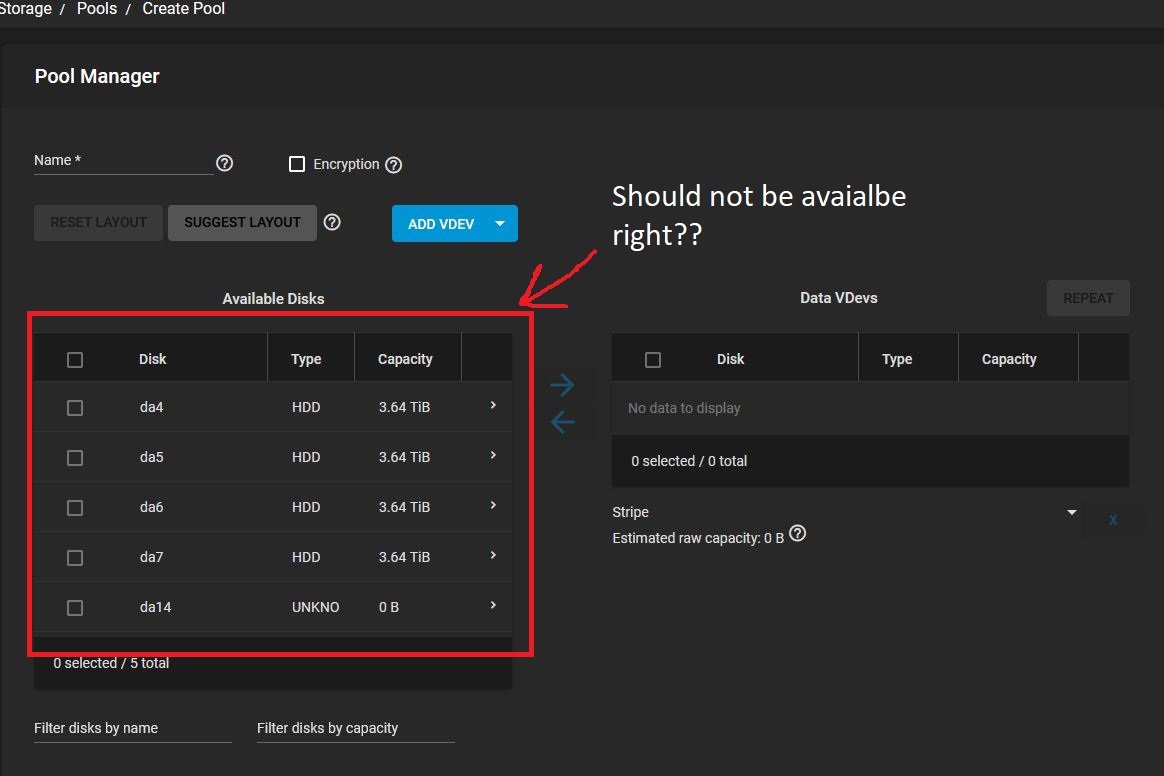Check the da4 disk checkbox

(x=75, y=408)
